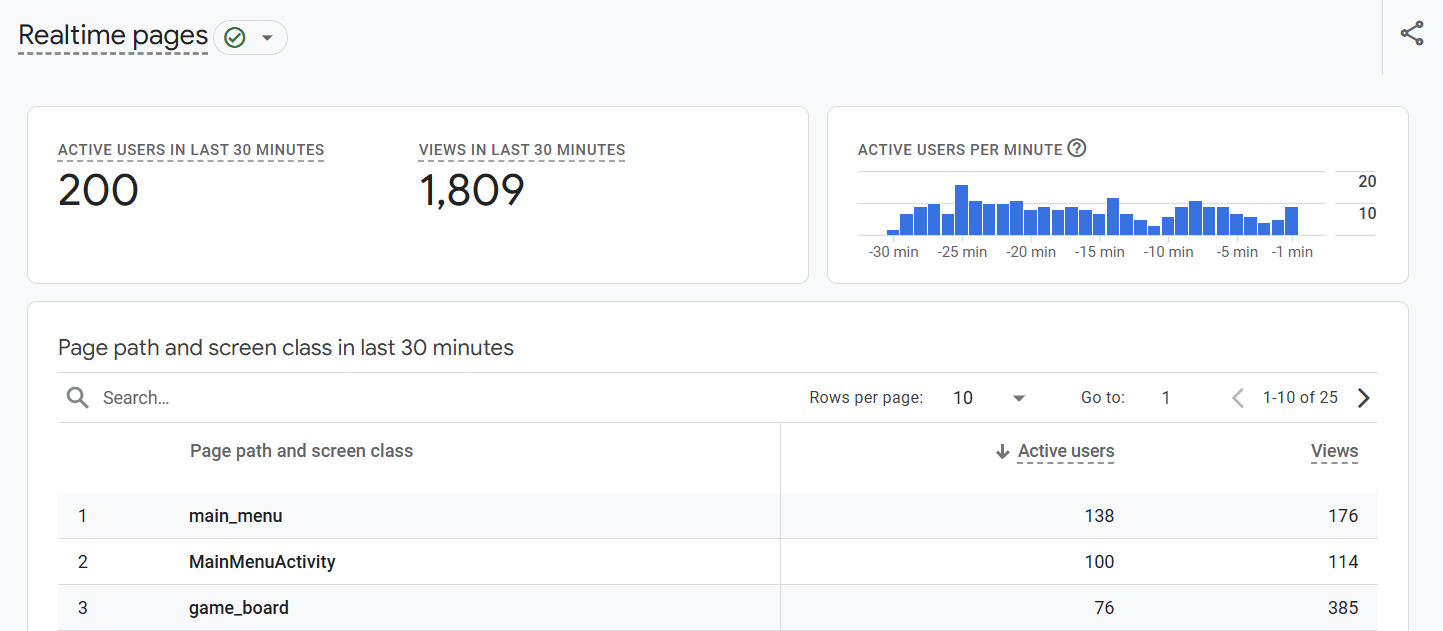Click the -1 min axis label
Screen dimensions: 1443x631
pos(1292,252)
